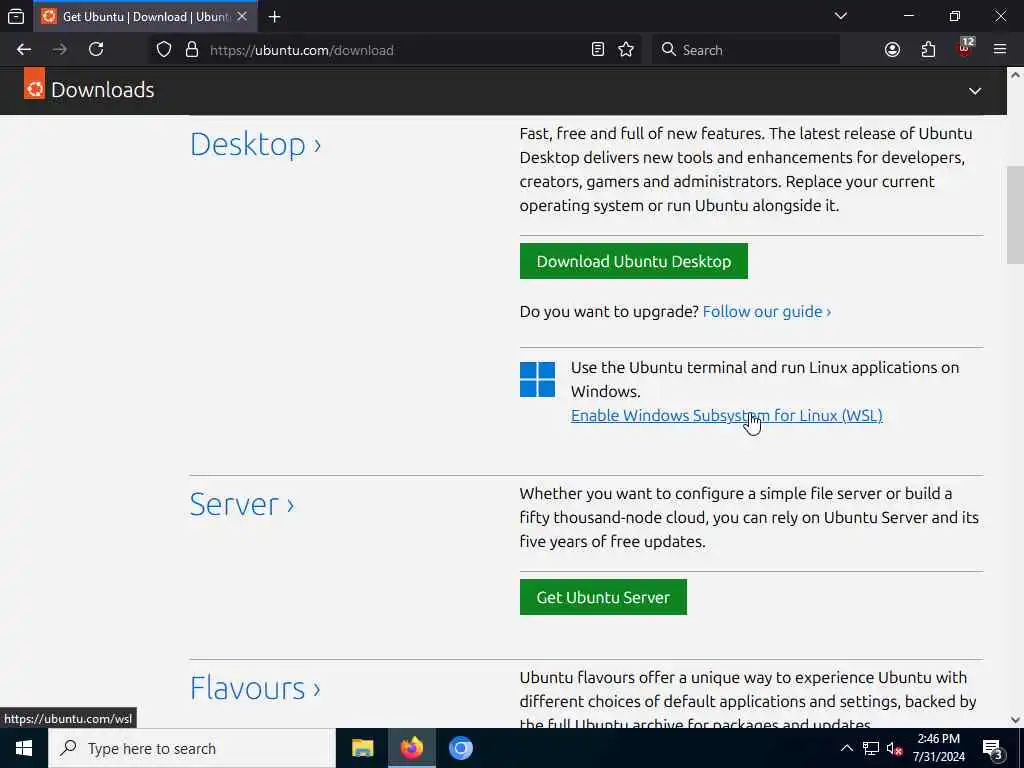Click the taskbar search box
The height and width of the screenshot is (768, 1024).
192,748
